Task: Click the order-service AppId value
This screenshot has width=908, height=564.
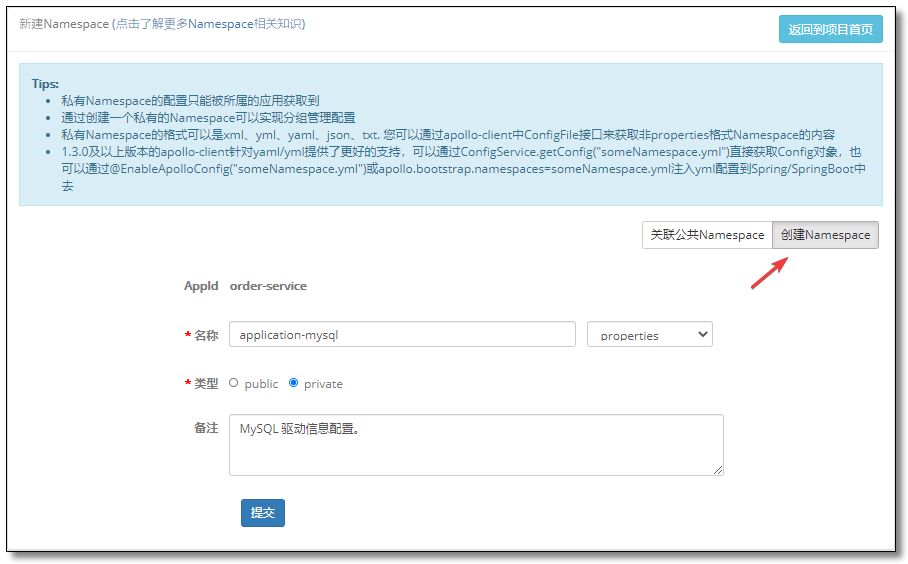Action: (268, 286)
